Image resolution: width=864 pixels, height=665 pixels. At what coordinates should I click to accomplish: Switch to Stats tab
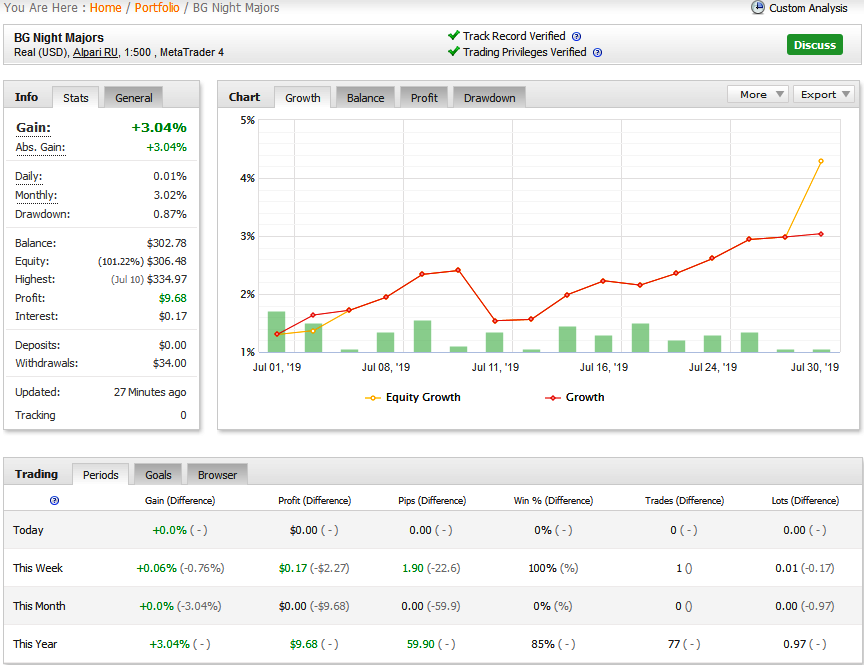click(x=75, y=98)
